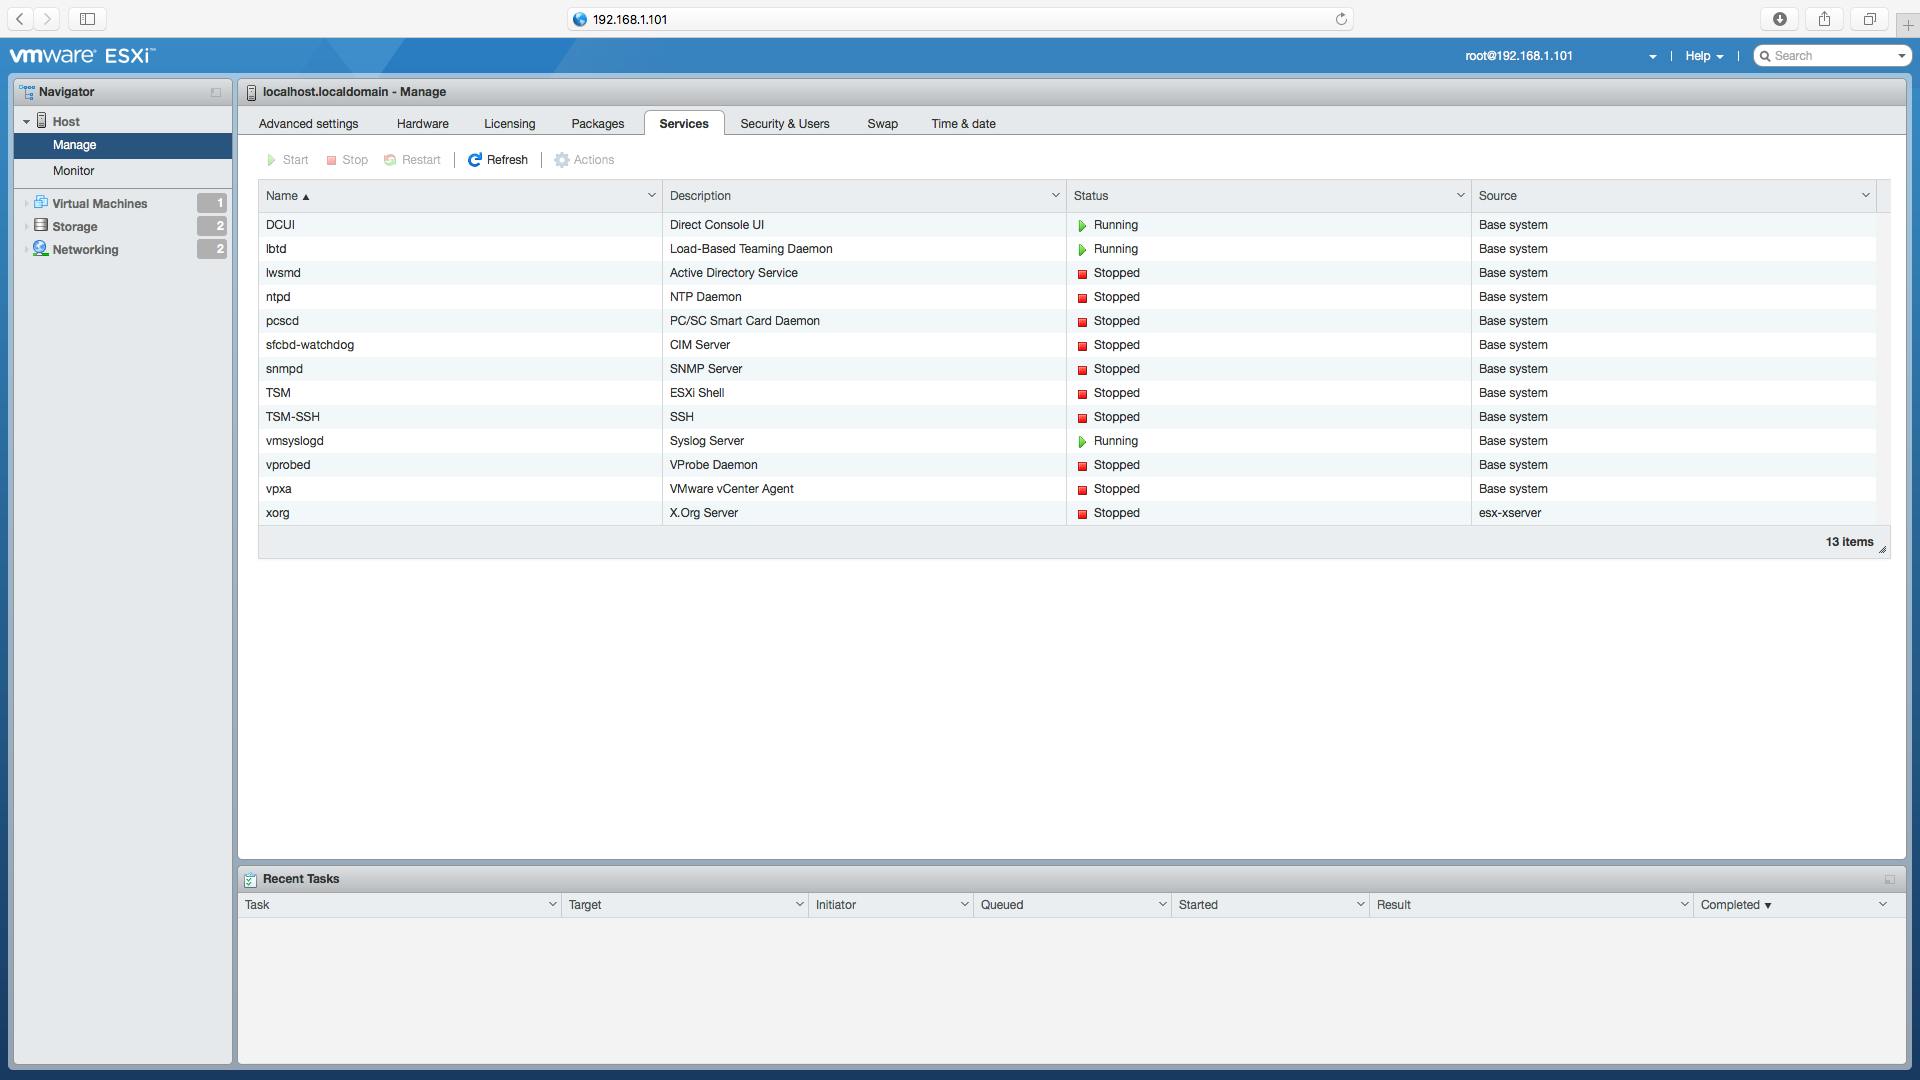
Task: Select the TSM-SSH service row
Action: (293, 417)
